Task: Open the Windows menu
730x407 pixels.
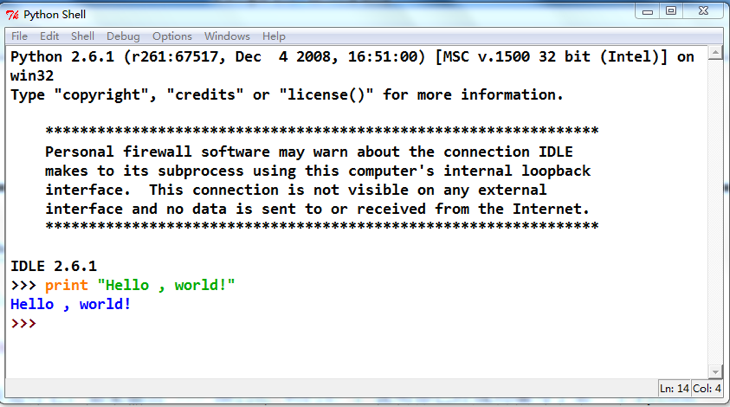Action: point(227,36)
